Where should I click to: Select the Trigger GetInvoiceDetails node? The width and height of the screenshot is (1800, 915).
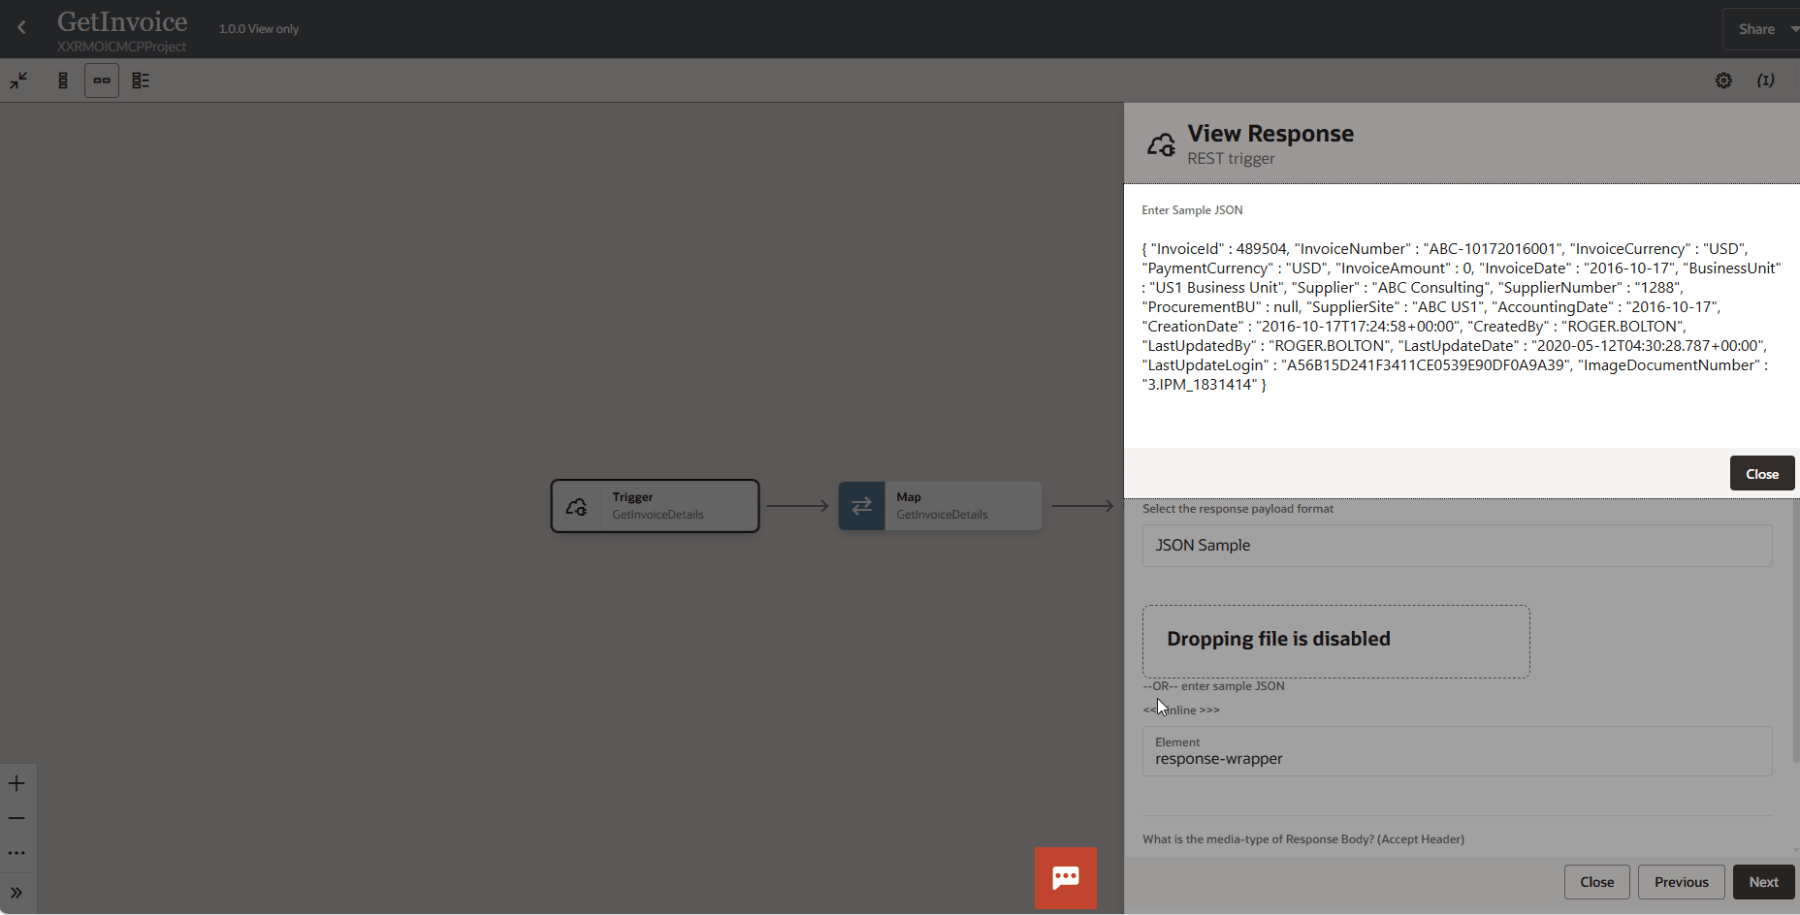tap(655, 506)
